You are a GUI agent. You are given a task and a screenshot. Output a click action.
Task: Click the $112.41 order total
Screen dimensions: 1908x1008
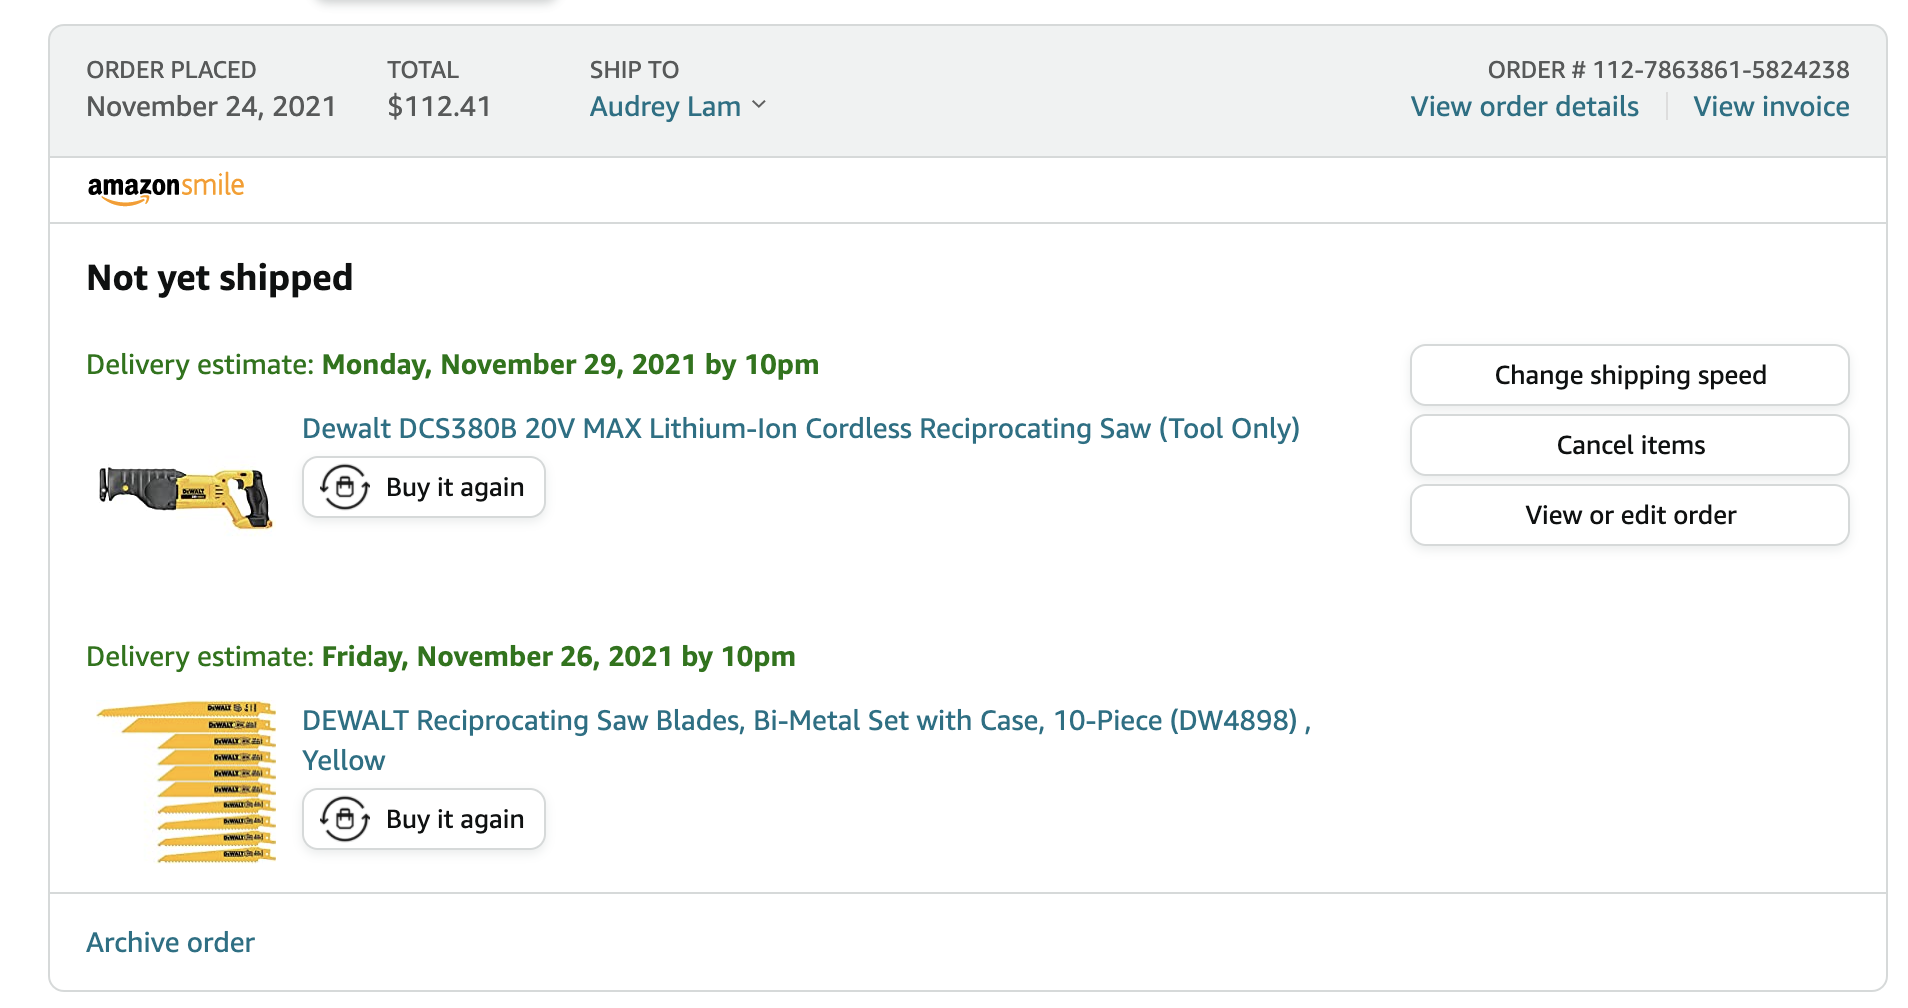pos(439,106)
